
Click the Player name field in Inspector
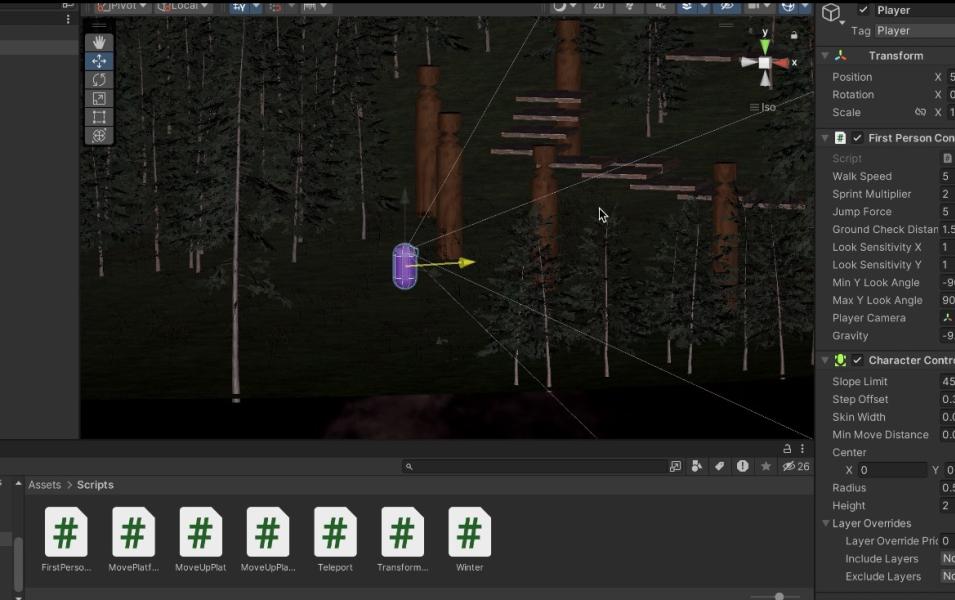[914, 10]
